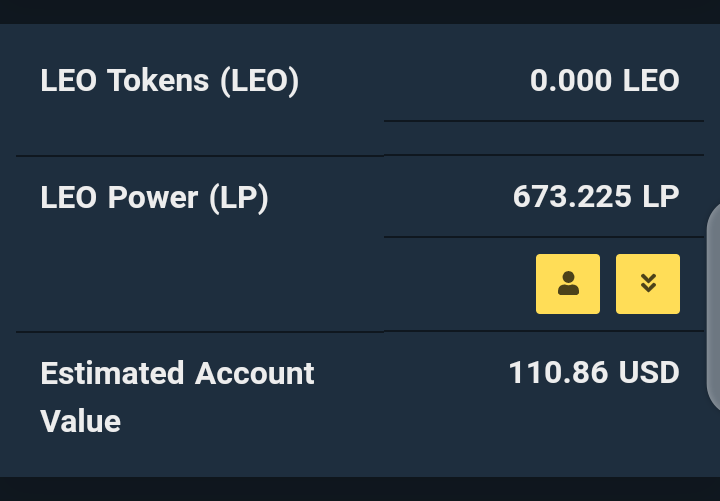Click the empty action row below 0.000 LEO
The height and width of the screenshot is (501, 720).
[544, 138]
